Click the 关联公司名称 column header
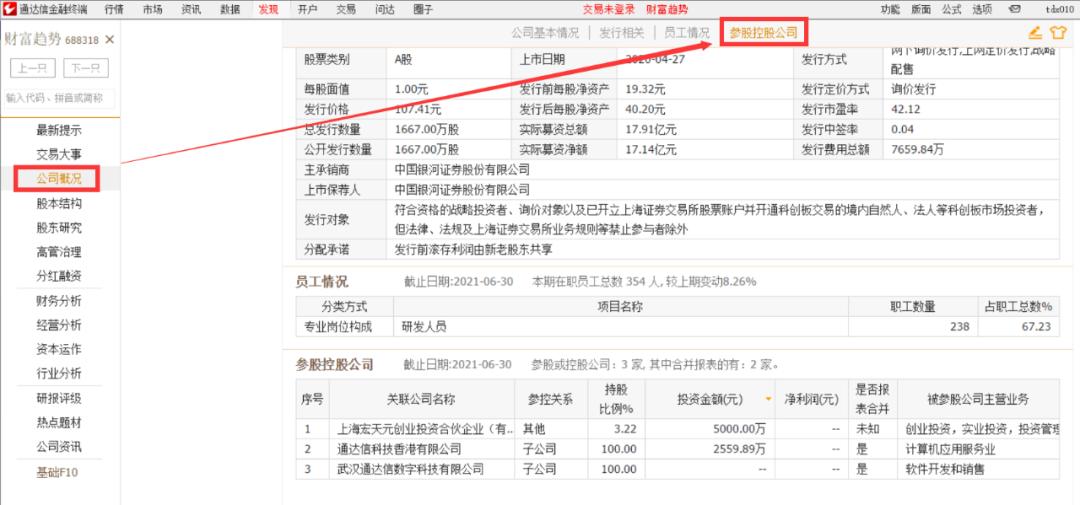This screenshot has width=1080, height=505. 422,399
